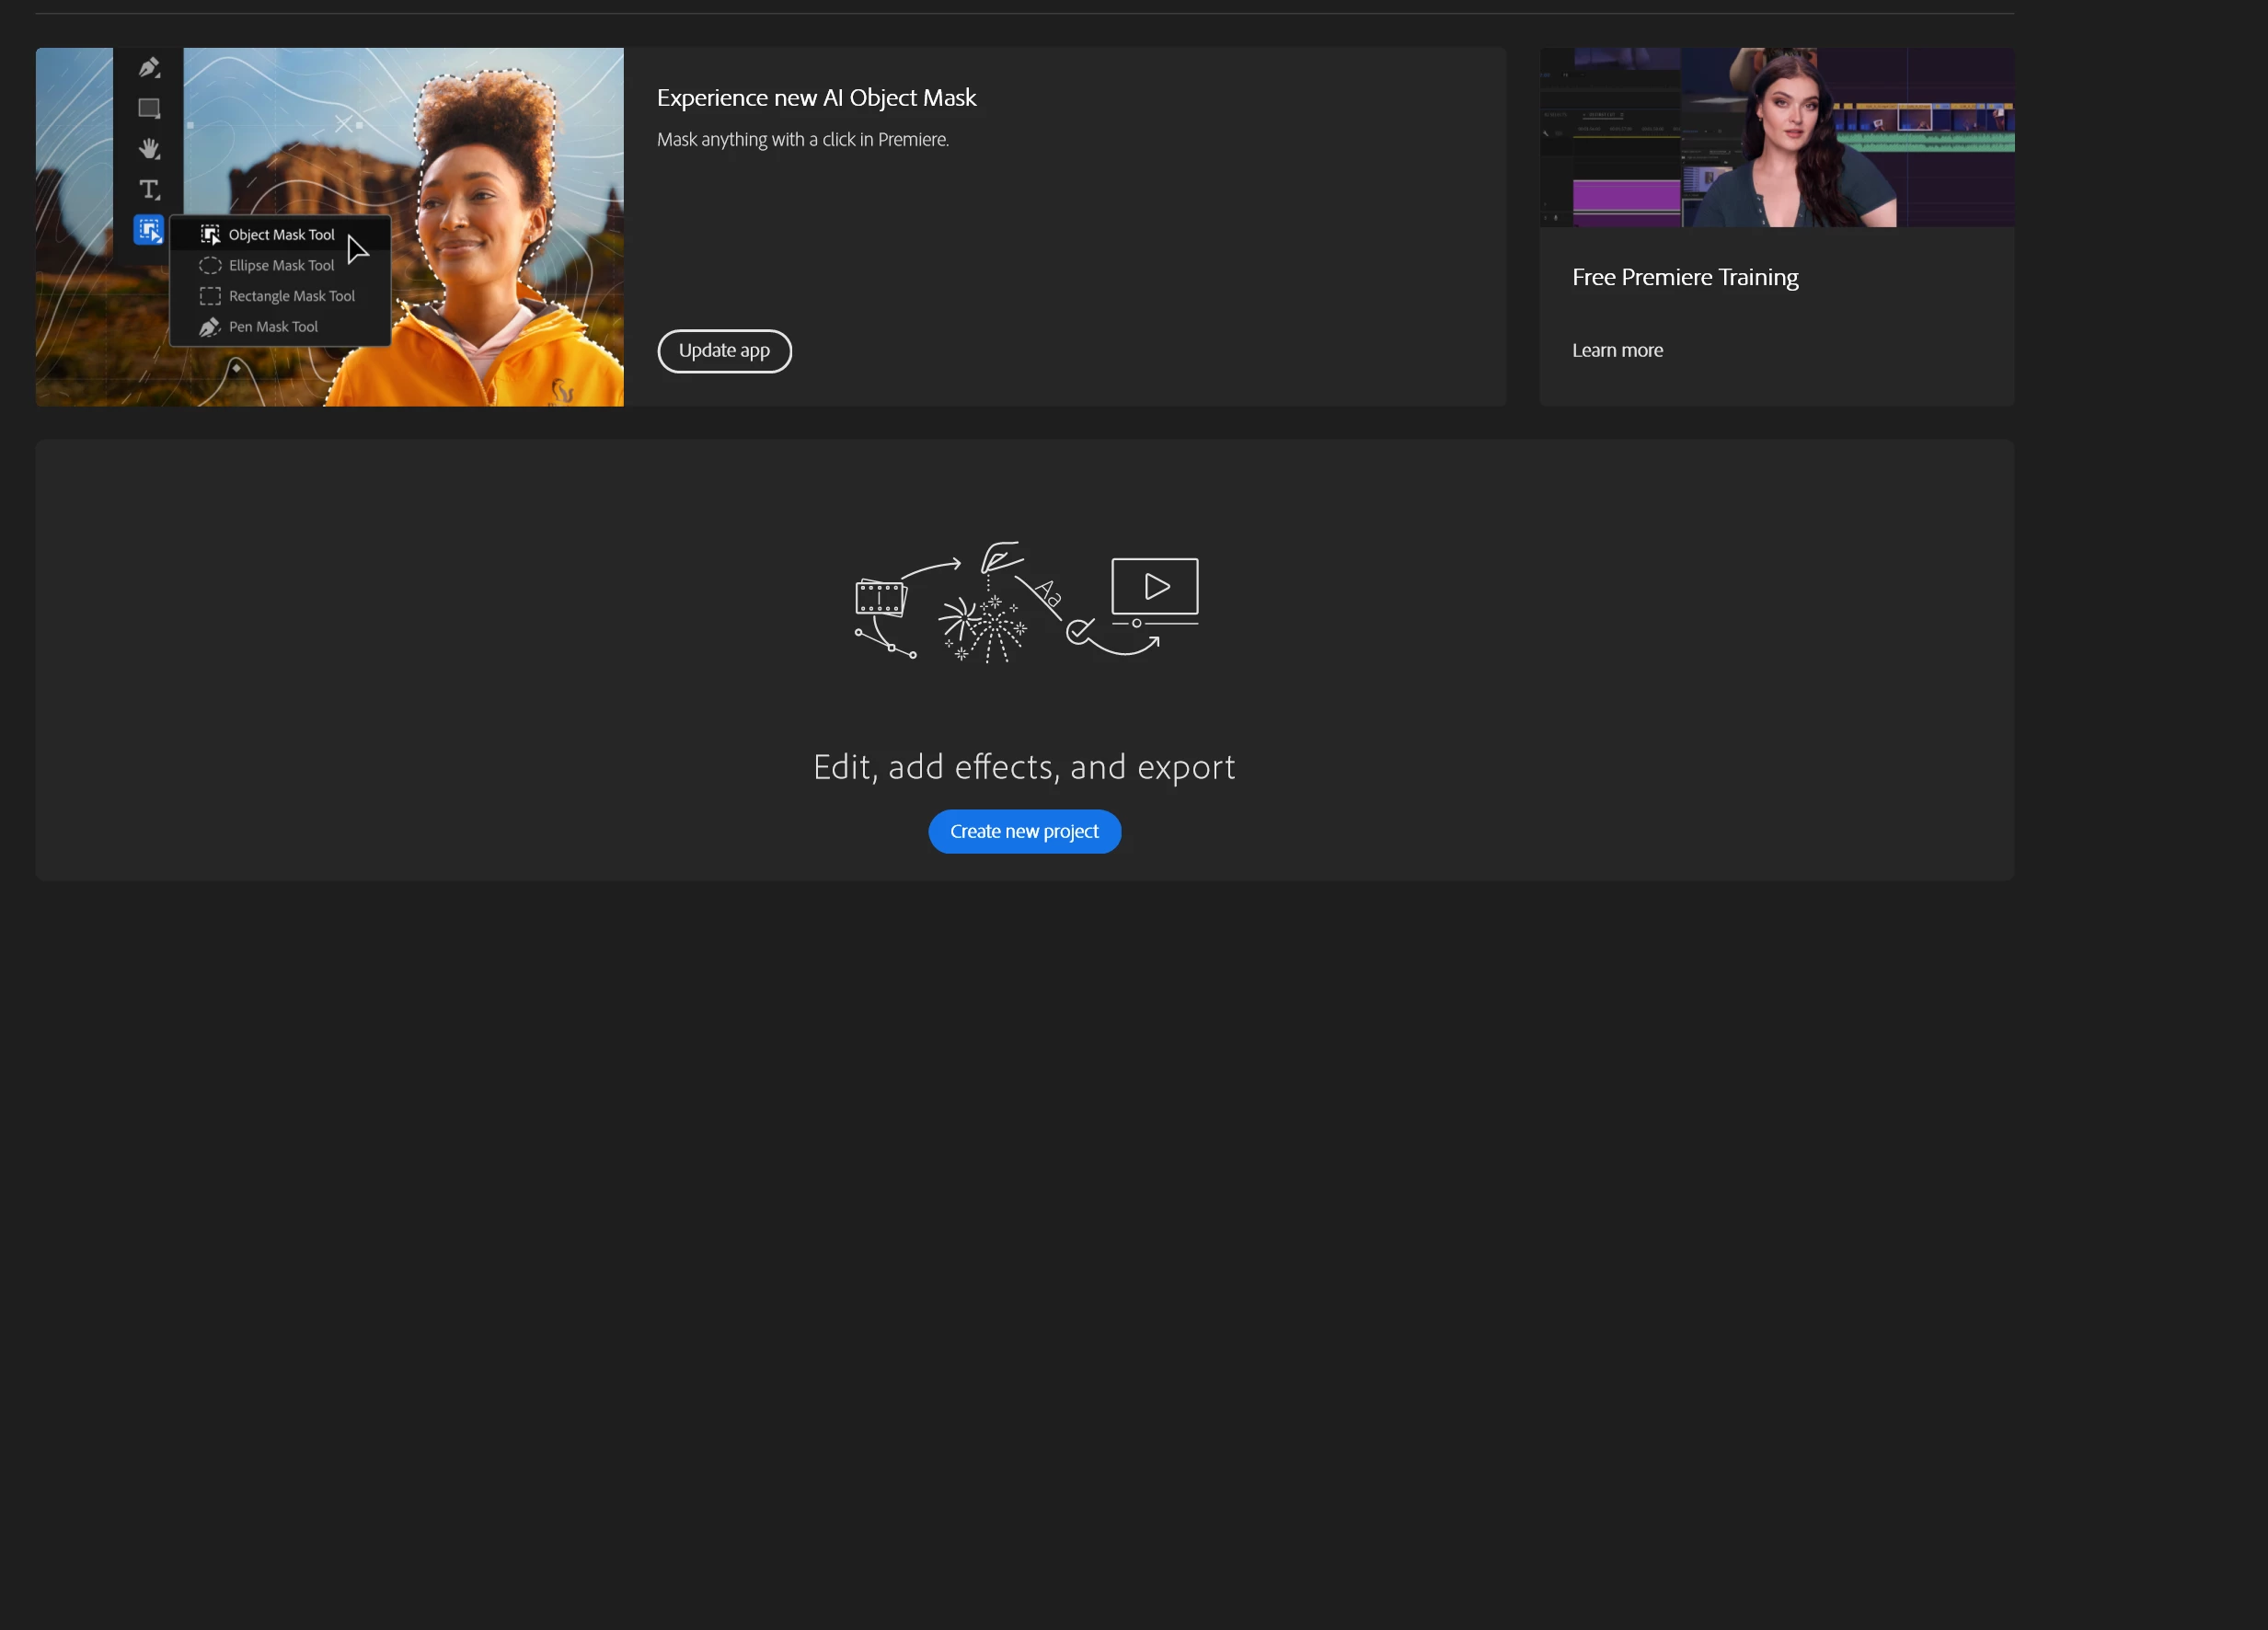This screenshot has width=2268, height=1630.
Task: Click the Hand tool icon in banner image
Action: click(x=149, y=149)
